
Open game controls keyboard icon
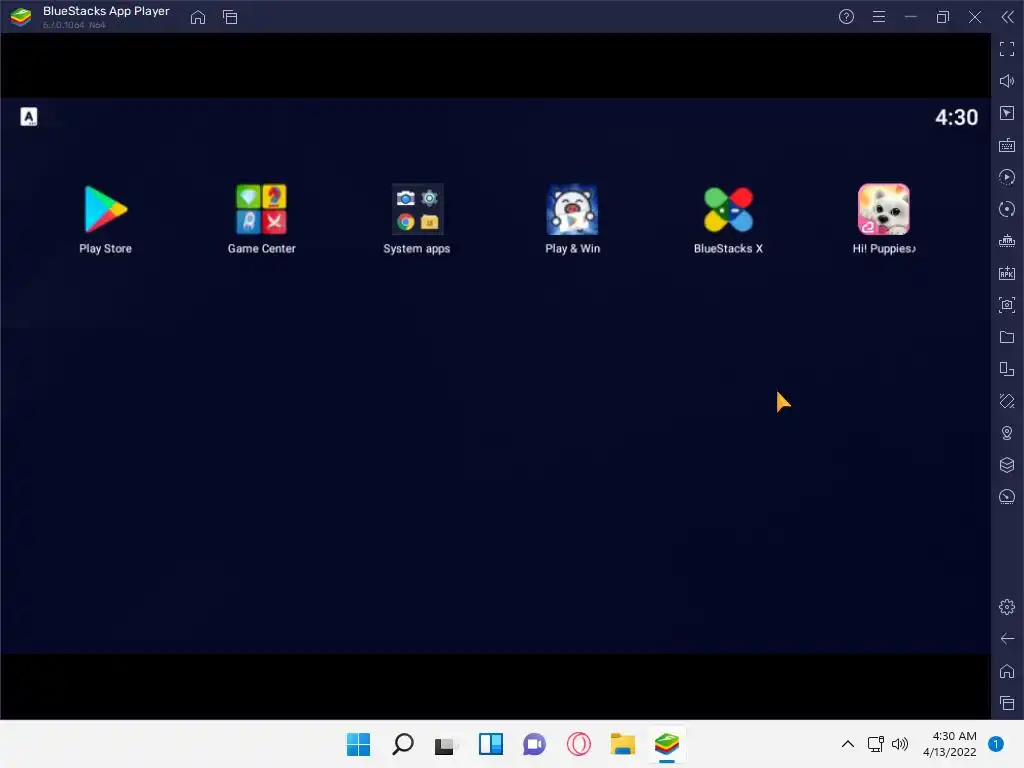tap(1007, 145)
